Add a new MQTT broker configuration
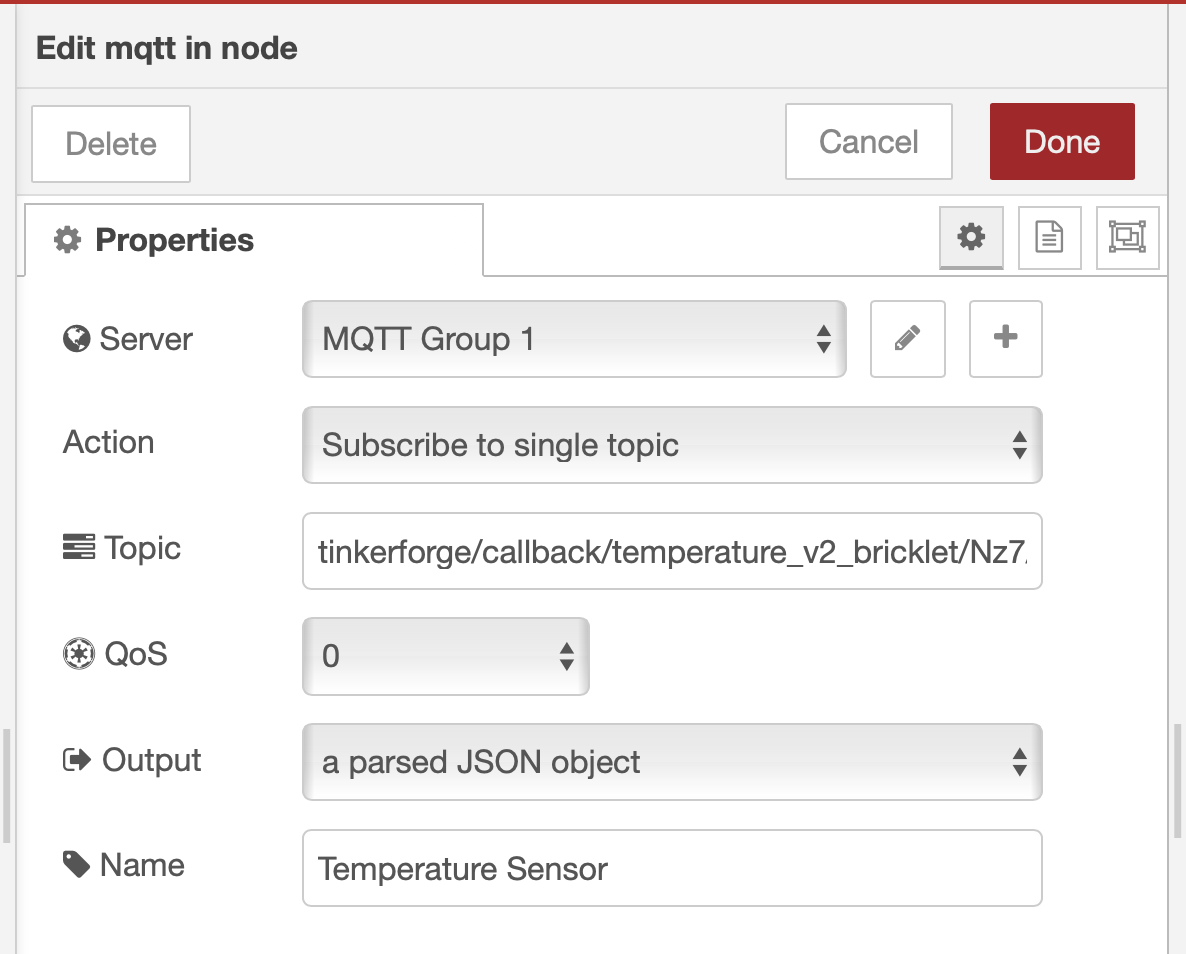Viewport: 1186px width, 954px height. 1005,339
